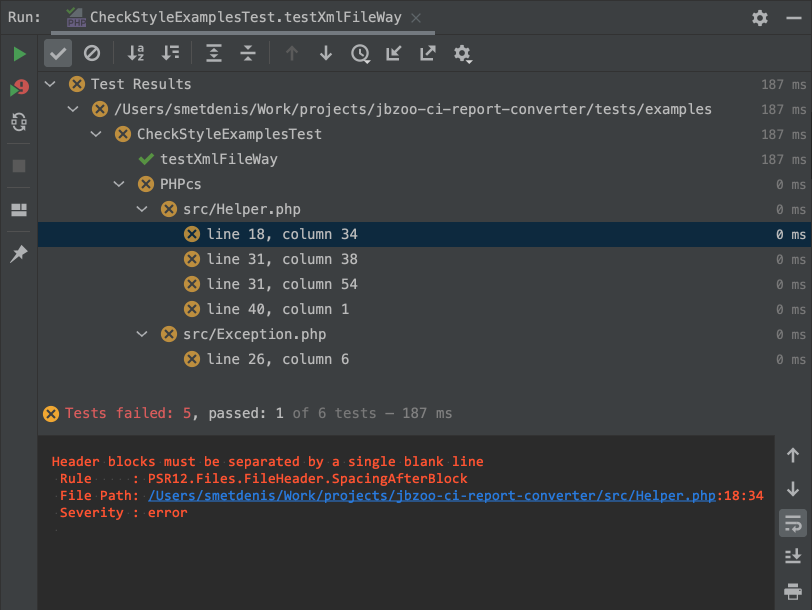Image resolution: width=812 pixels, height=610 pixels.
Task: Expand all test nodes
Action: [214, 53]
